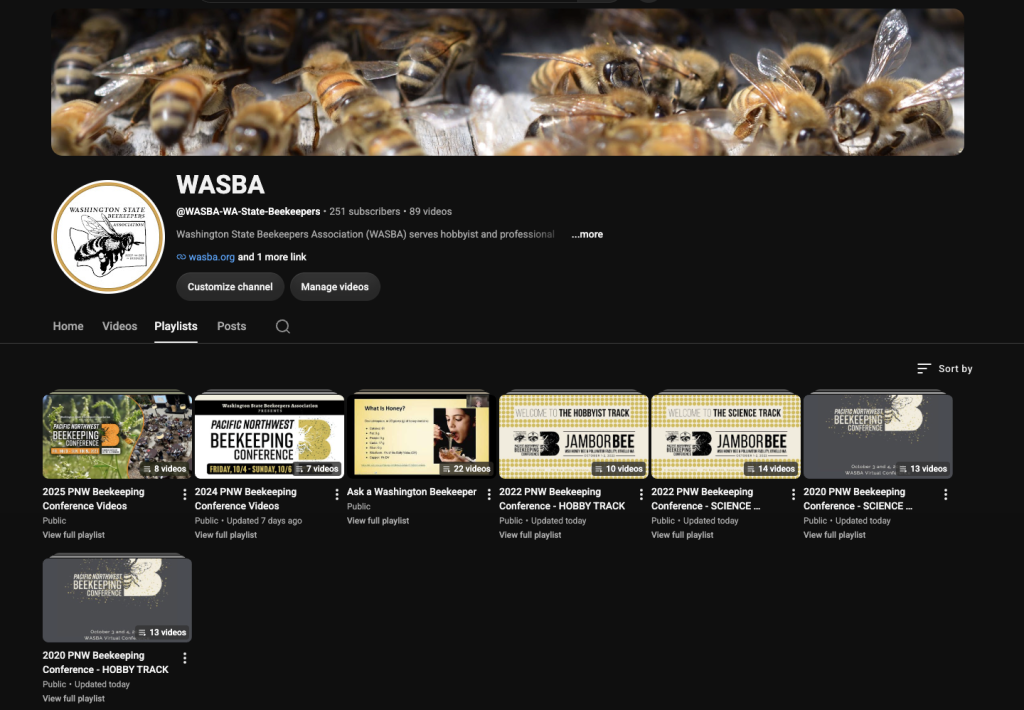Viewport: 1024px width, 710px height.
Task: View full playlist for 2022 SCIENCE track
Action: (682, 535)
